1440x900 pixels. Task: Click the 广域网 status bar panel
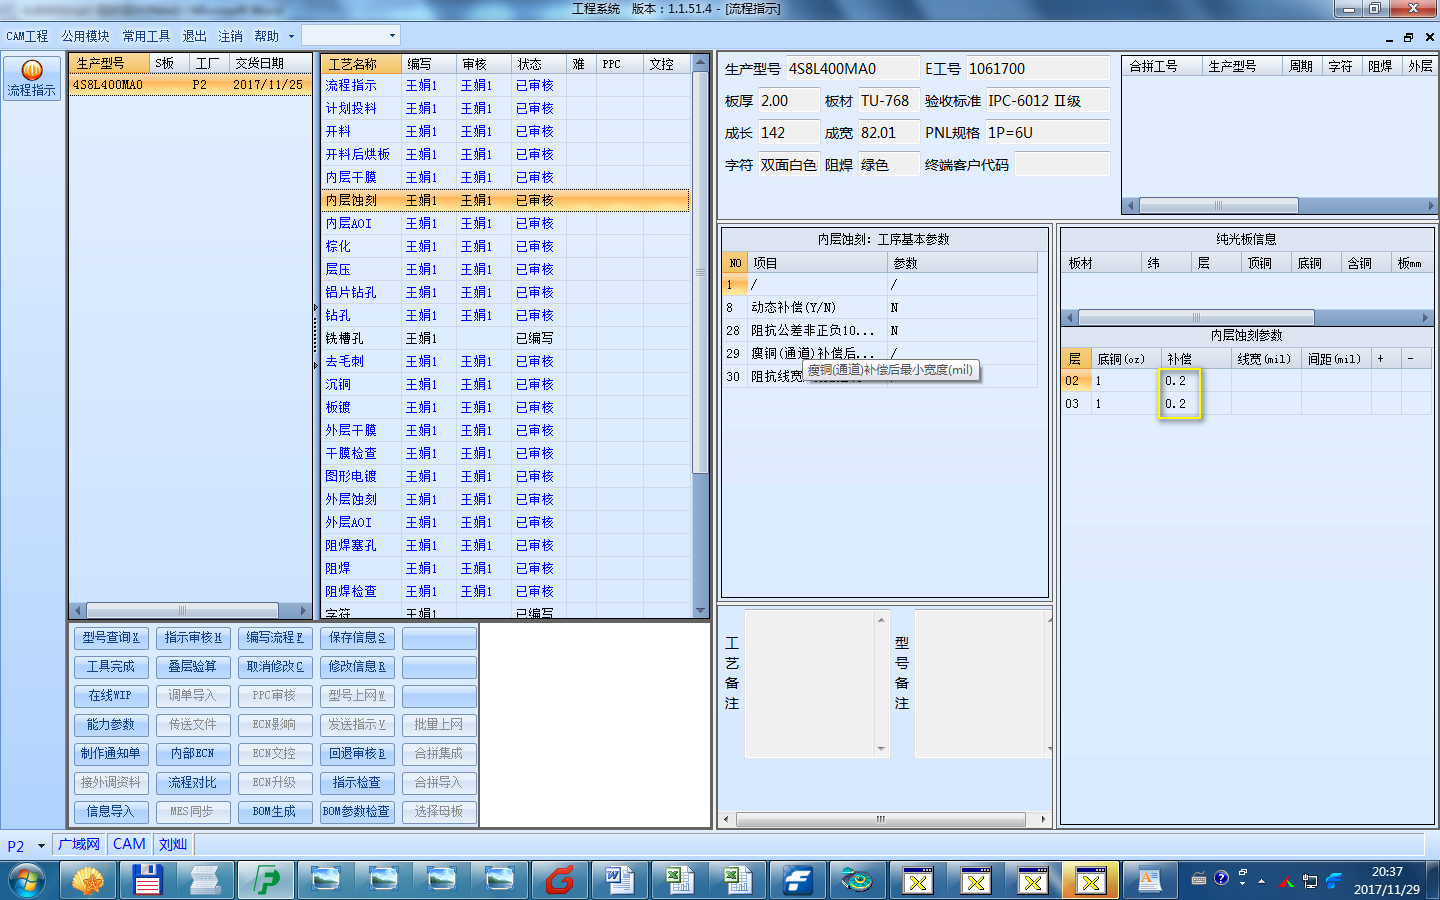pos(79,844)
